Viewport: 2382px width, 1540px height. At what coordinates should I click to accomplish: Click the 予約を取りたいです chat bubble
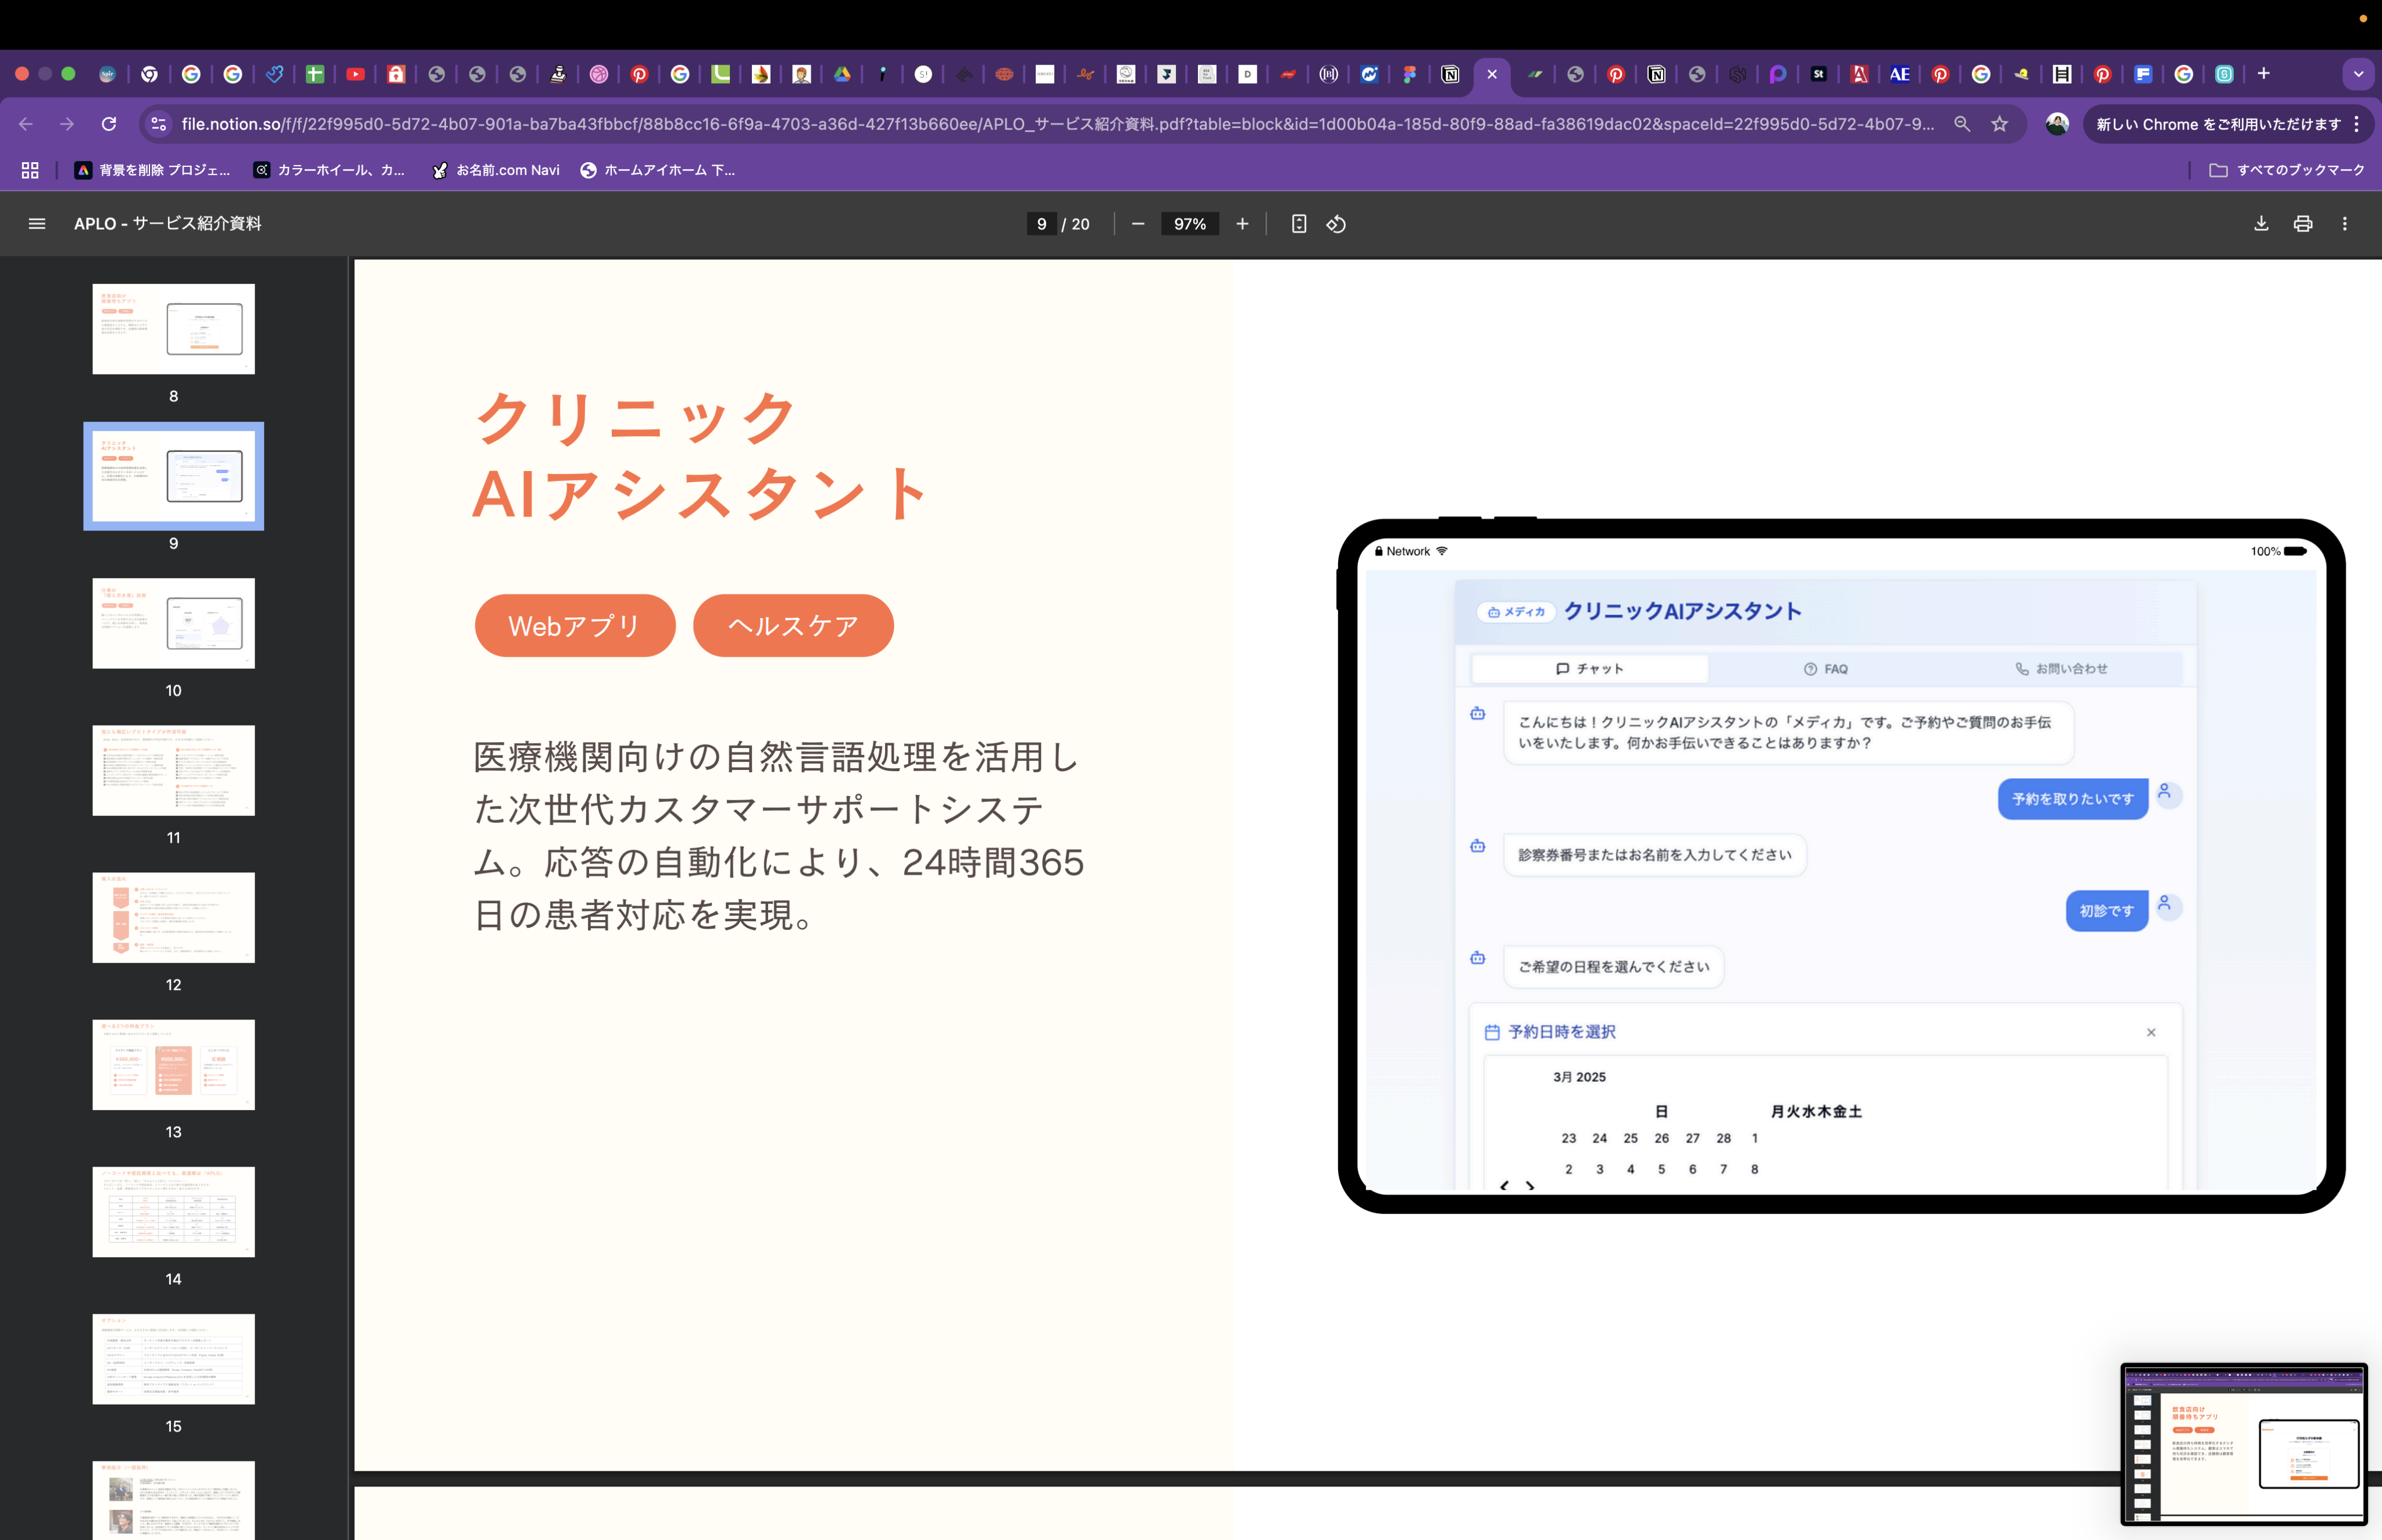tap(2073, 799)
